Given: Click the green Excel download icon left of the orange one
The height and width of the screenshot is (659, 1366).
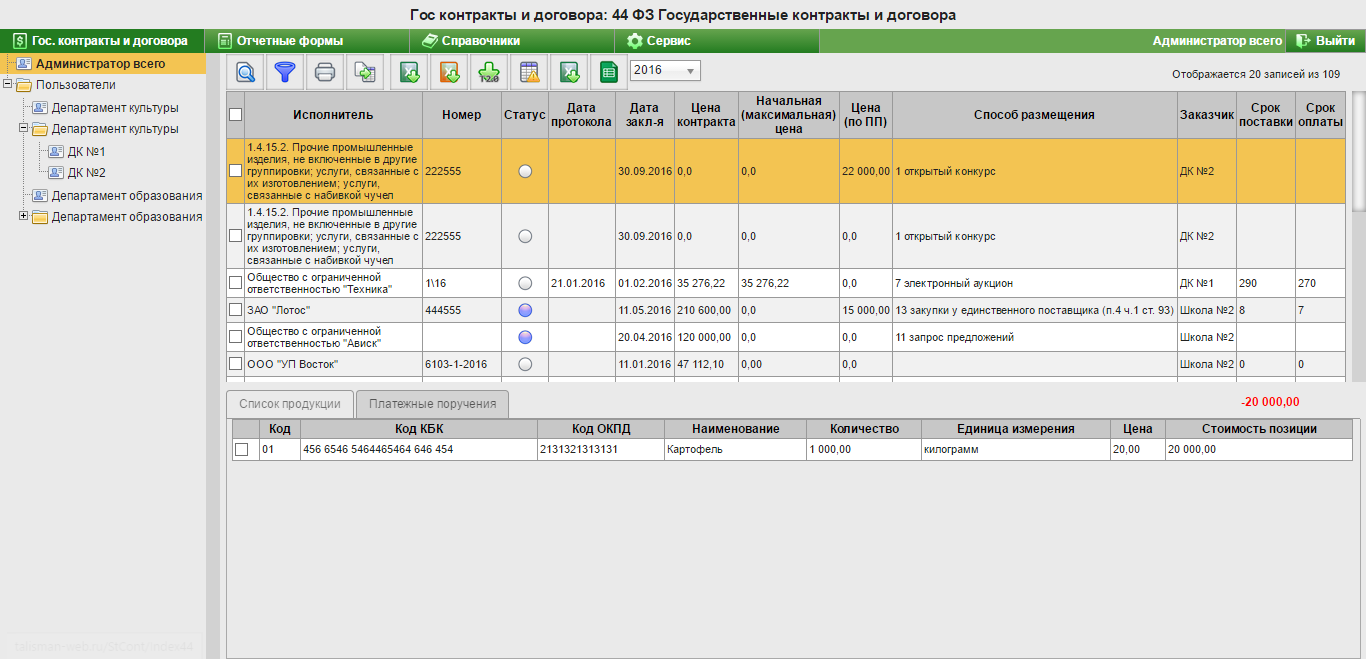Looking at the screenshot, I should pyautogui.click(x=409, y=71).
